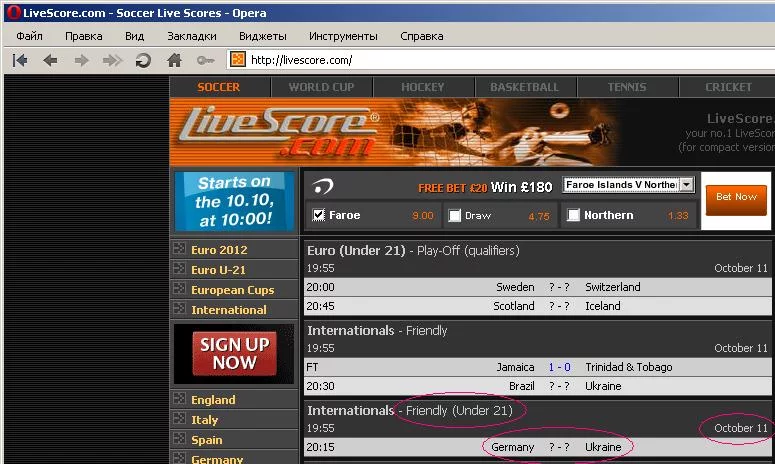Viewport: 775px width, 464px height.
Task: Reload the page with the Reload icon
Action: click(x=143, y=60)
